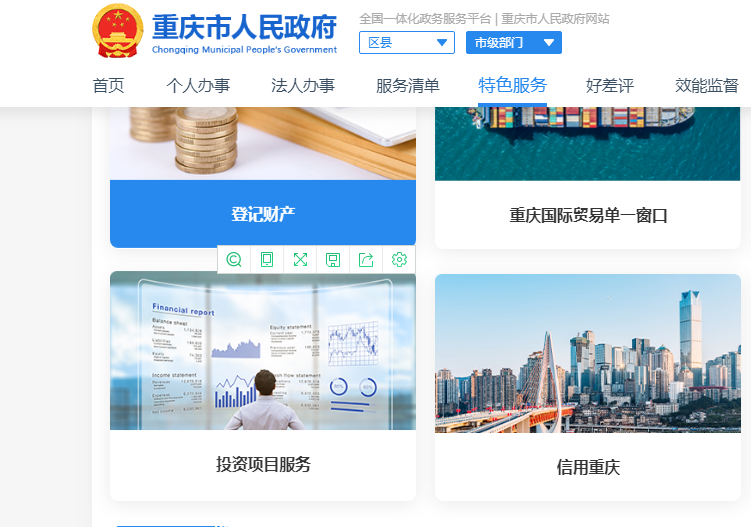Open the gear settings icon in floating toolbar

click(399, 260)
